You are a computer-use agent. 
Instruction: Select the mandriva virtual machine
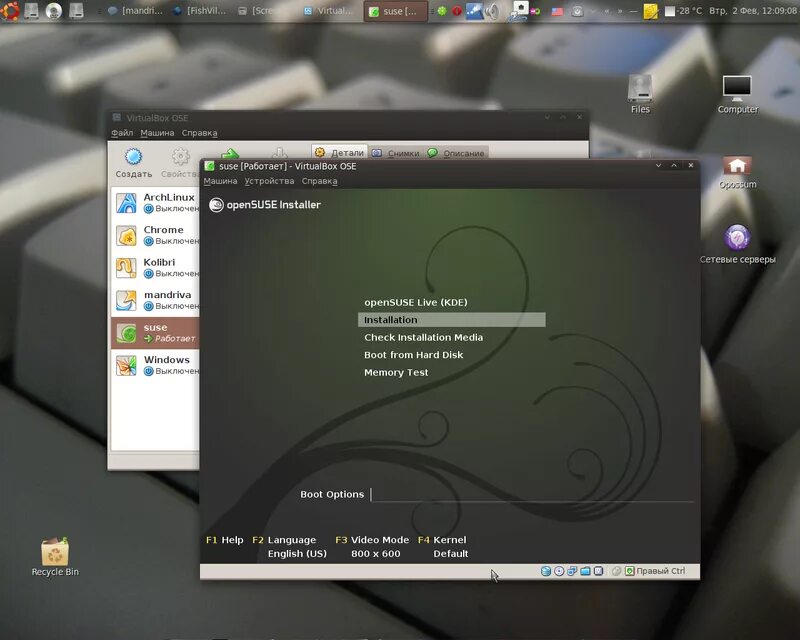click(155, 300)
